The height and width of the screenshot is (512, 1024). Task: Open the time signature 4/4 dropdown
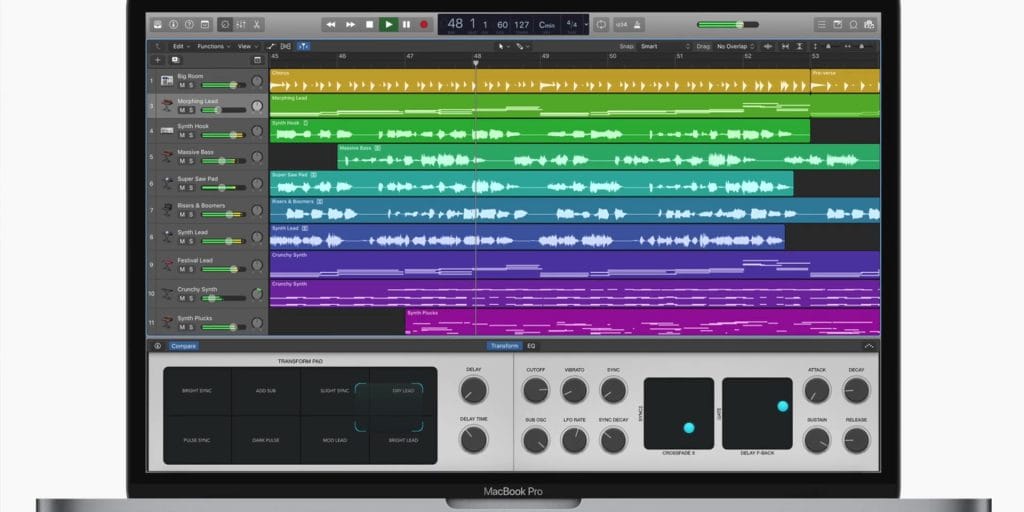pos(571,25)
